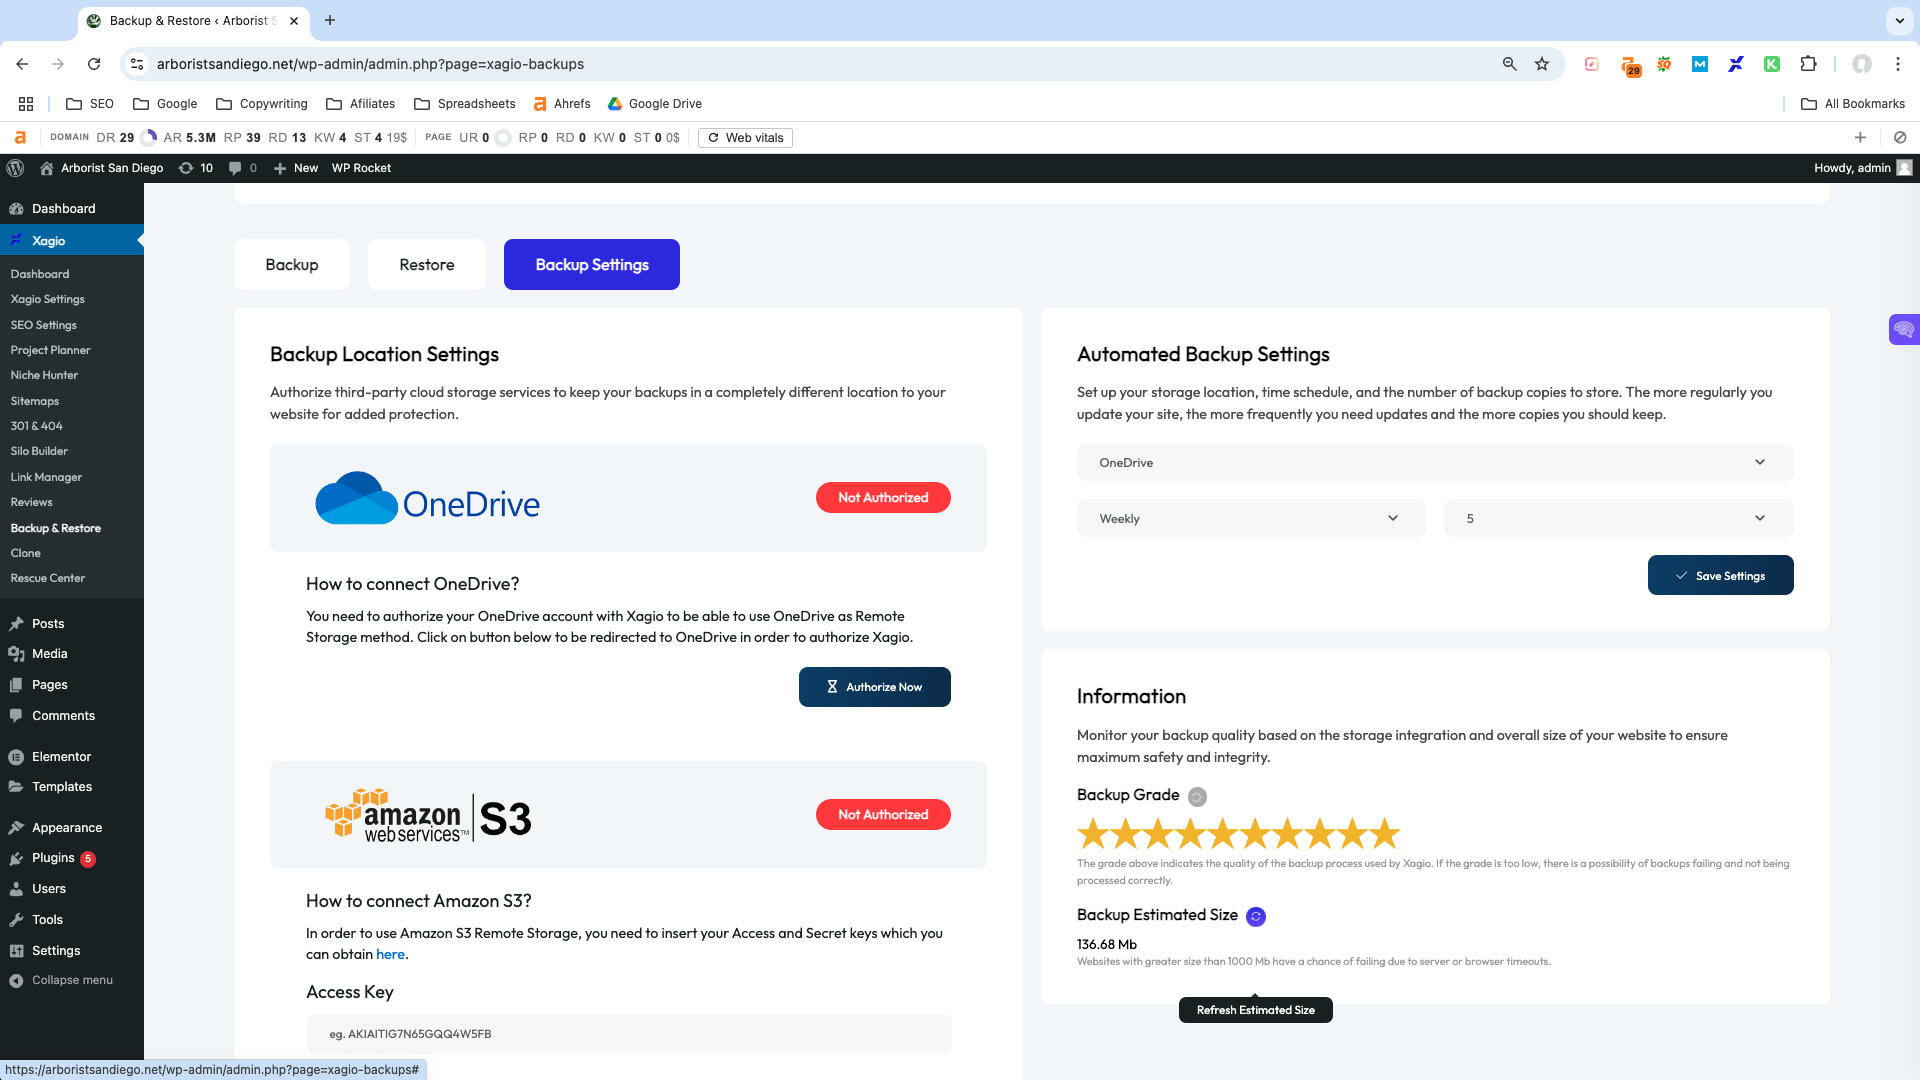The height and width of the screenshot is (1080, 1920).
Task: Open Chrome three-dot menu
Action: (x=1898, y=64)
